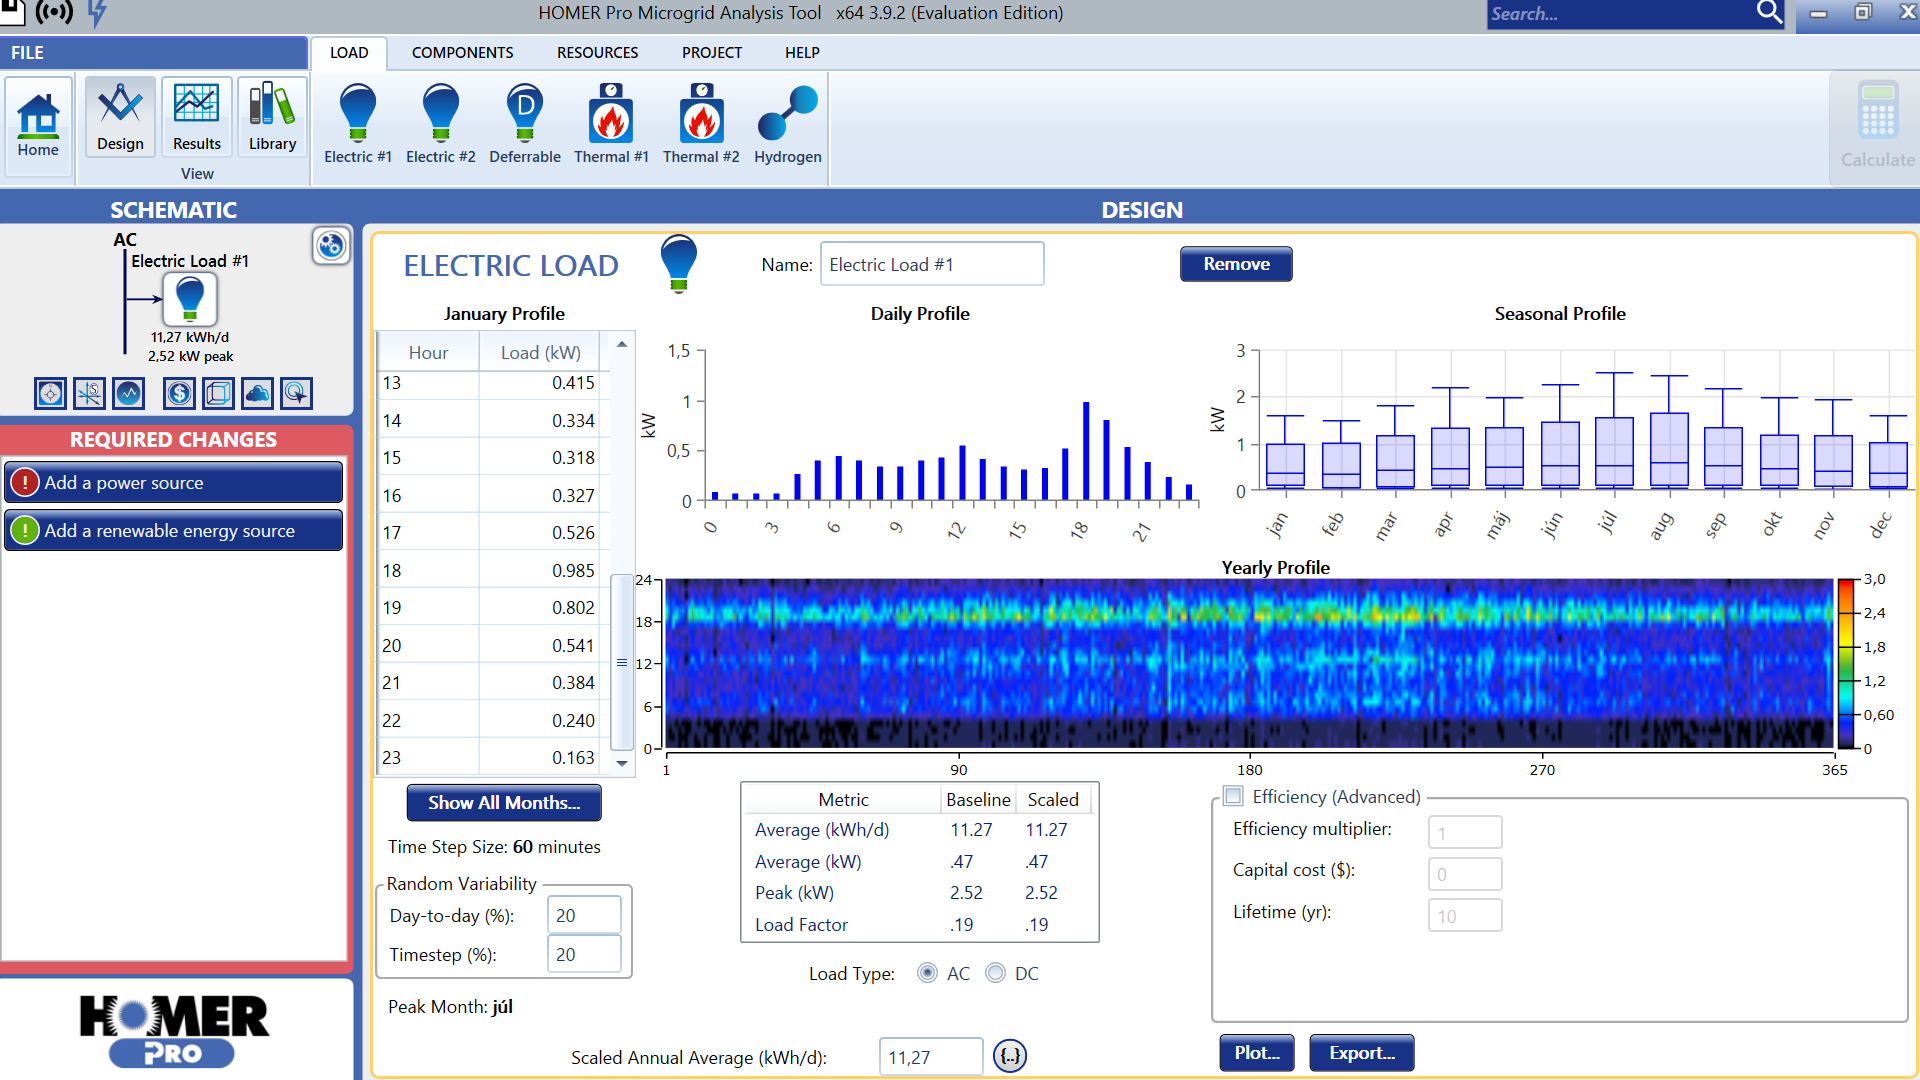Enable the Efficiency (Advanced) checkbox

click(x=1234, y=796)
